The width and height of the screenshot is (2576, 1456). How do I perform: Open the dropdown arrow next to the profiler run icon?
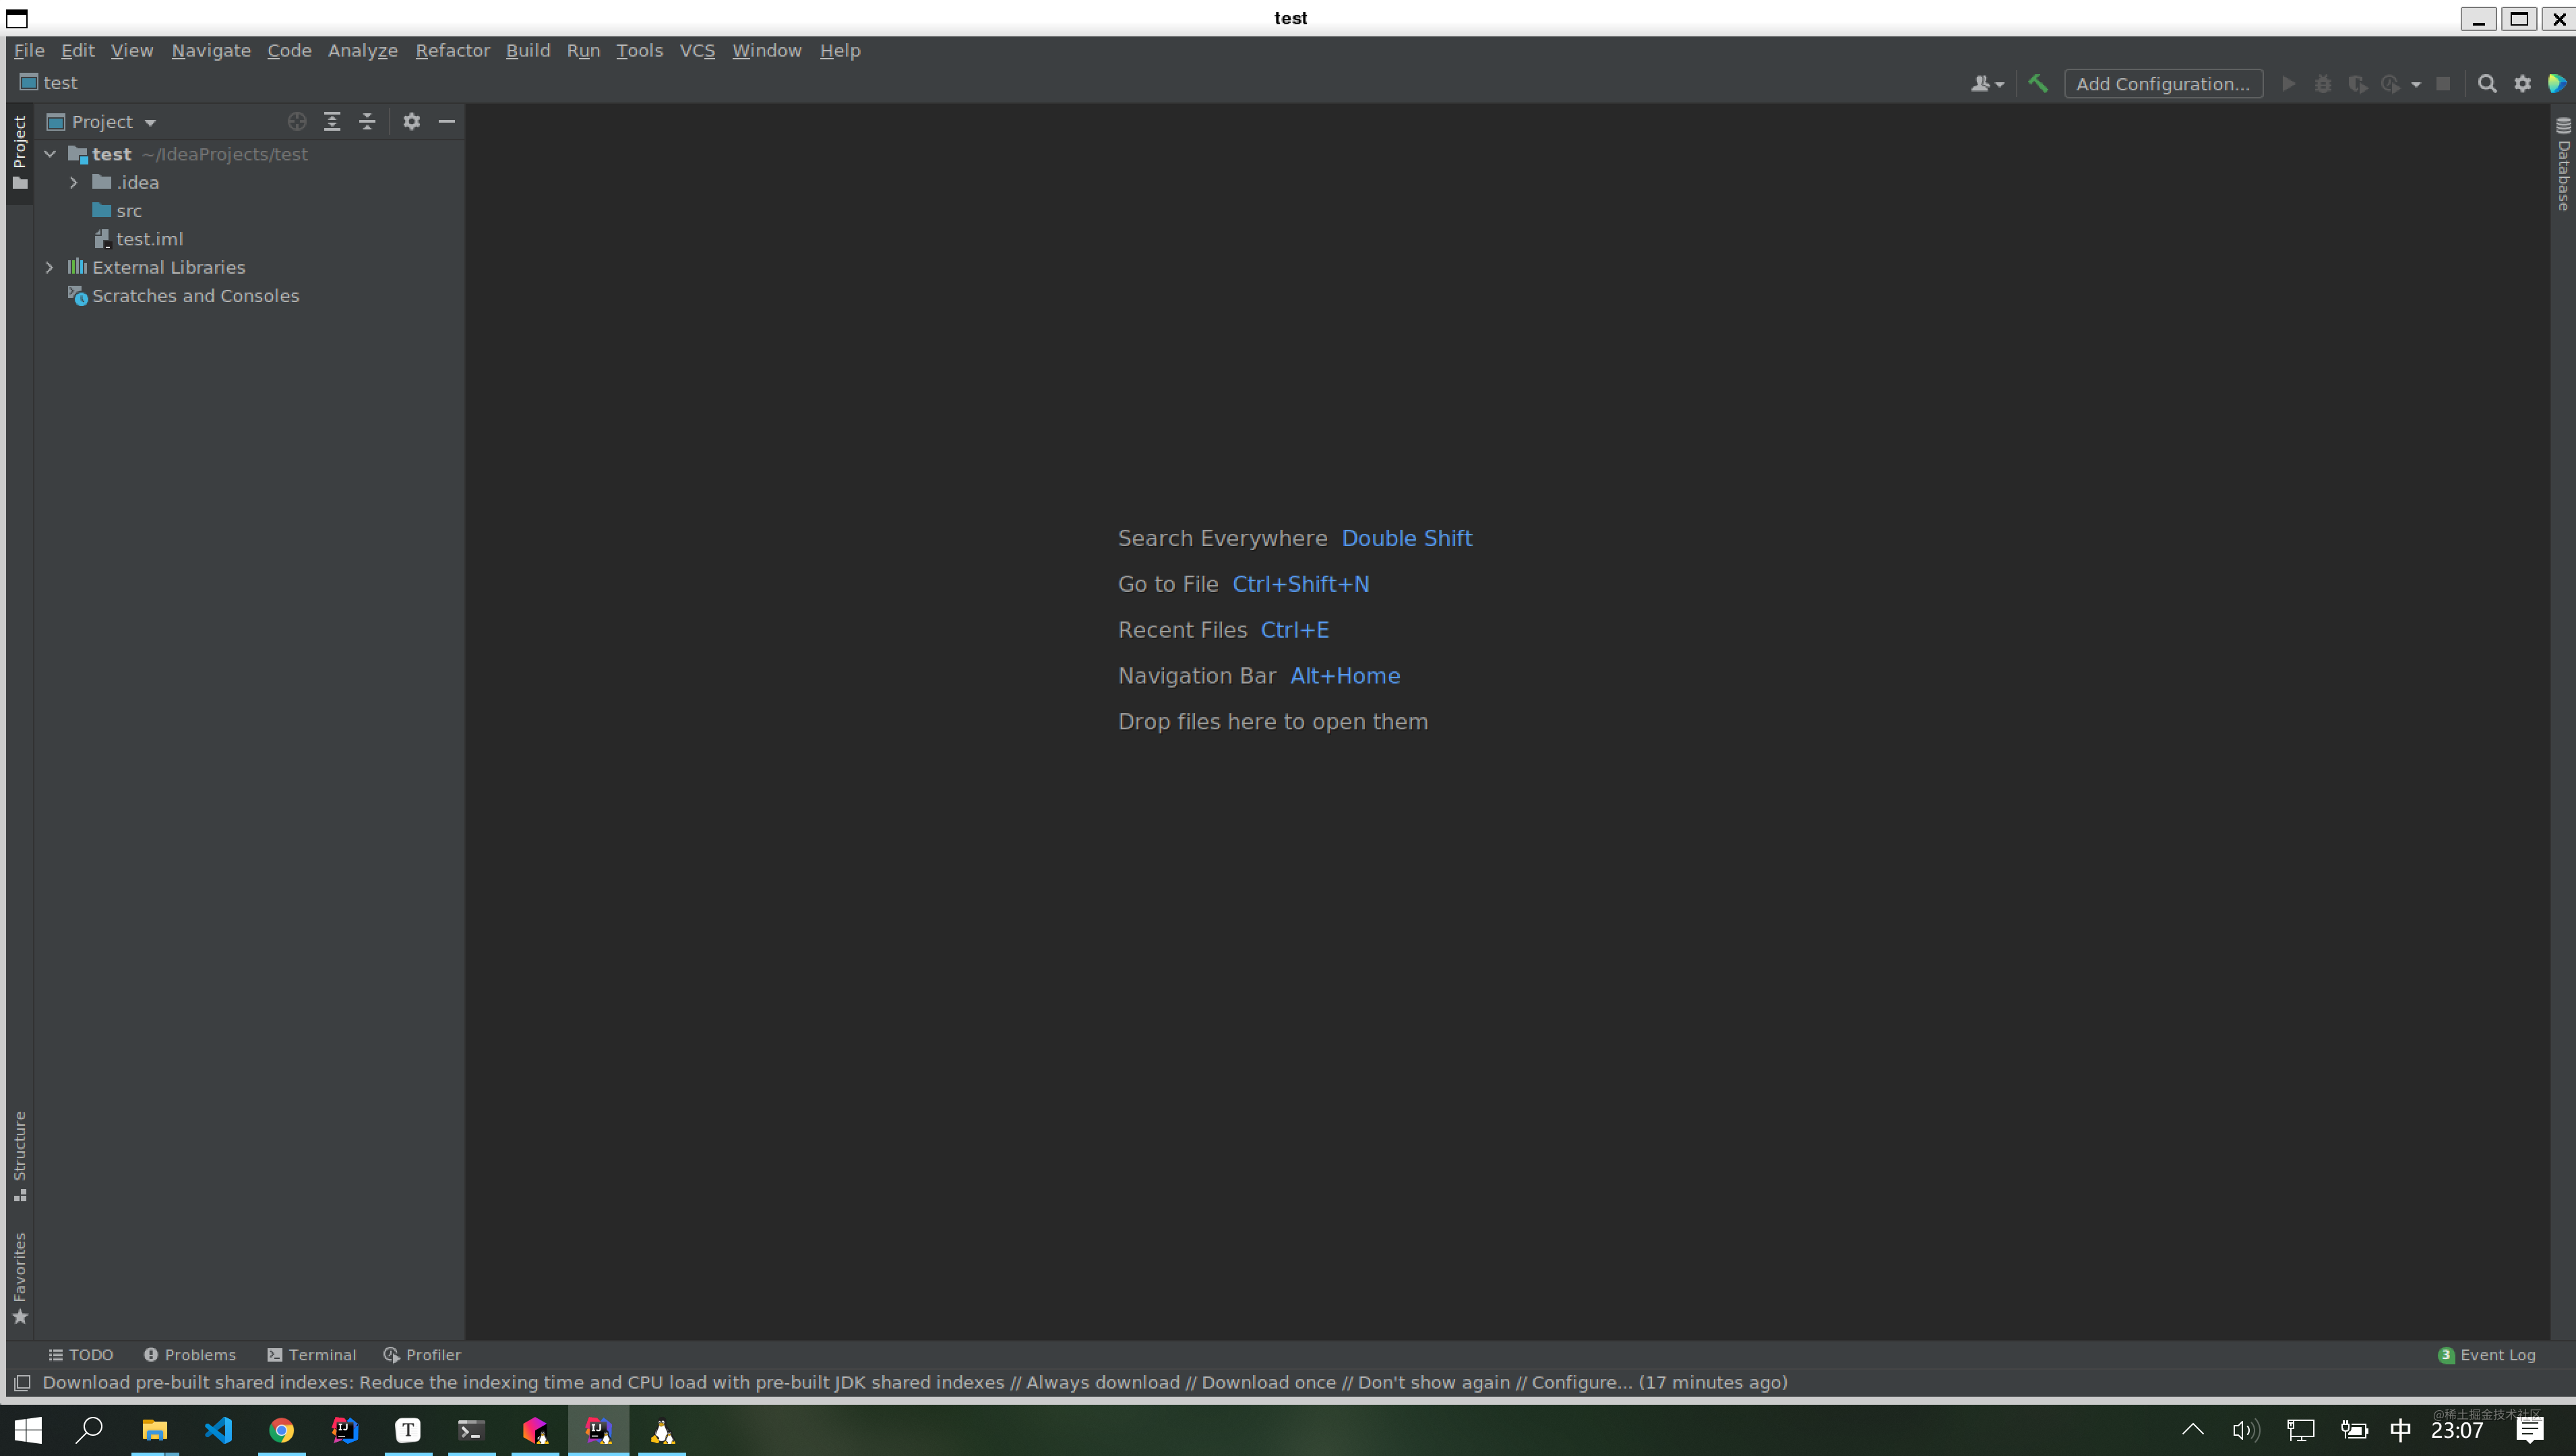pyautogui.click(x=2416, y=85)
